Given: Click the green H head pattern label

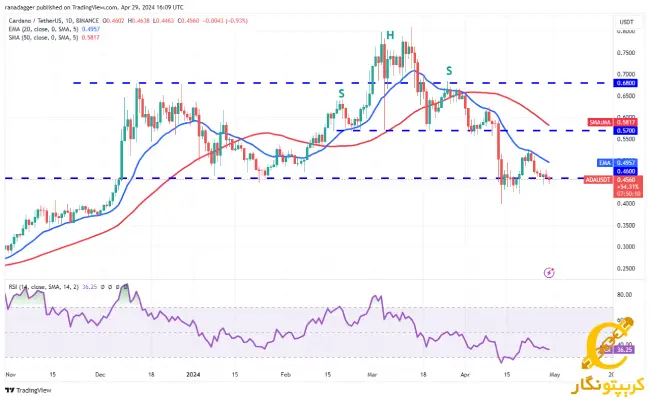Looking at the screenshot, I should pos(390,36).
